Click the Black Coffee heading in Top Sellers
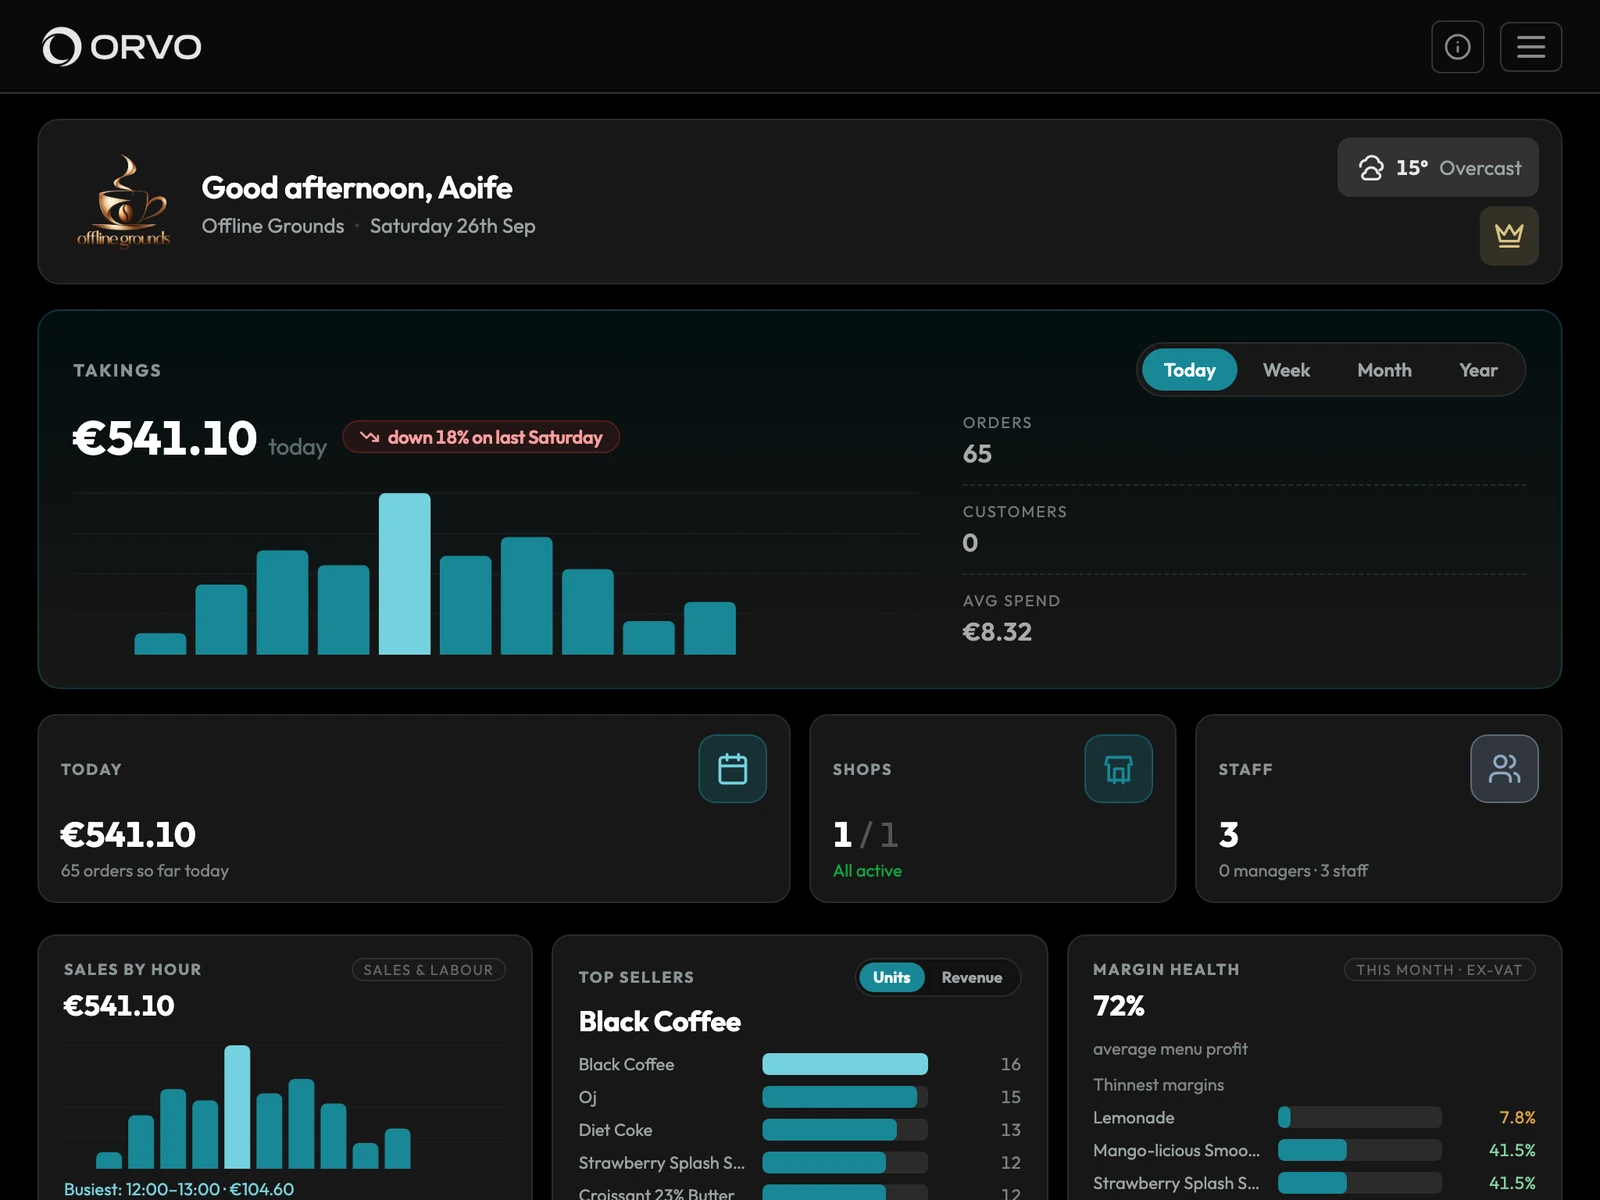This screenshot has height=1200, width=1600. tap(660, 1022)
